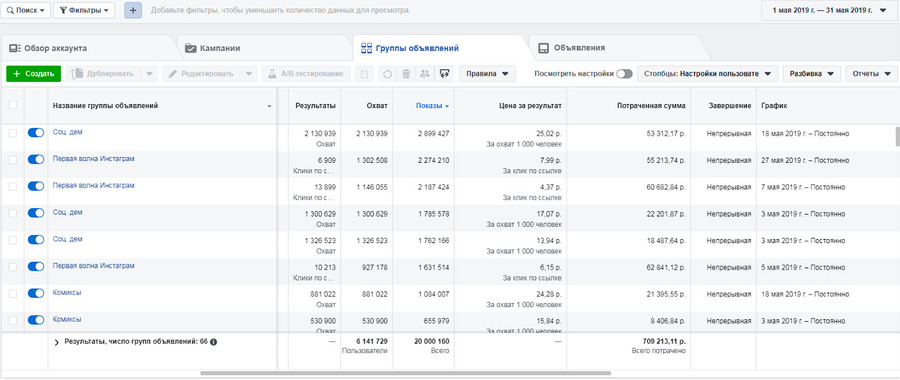Image resolution: width=900 pixels, height=380 pixels.
Task: Click the plus add-filter button
Action: (x=133, y=10)
